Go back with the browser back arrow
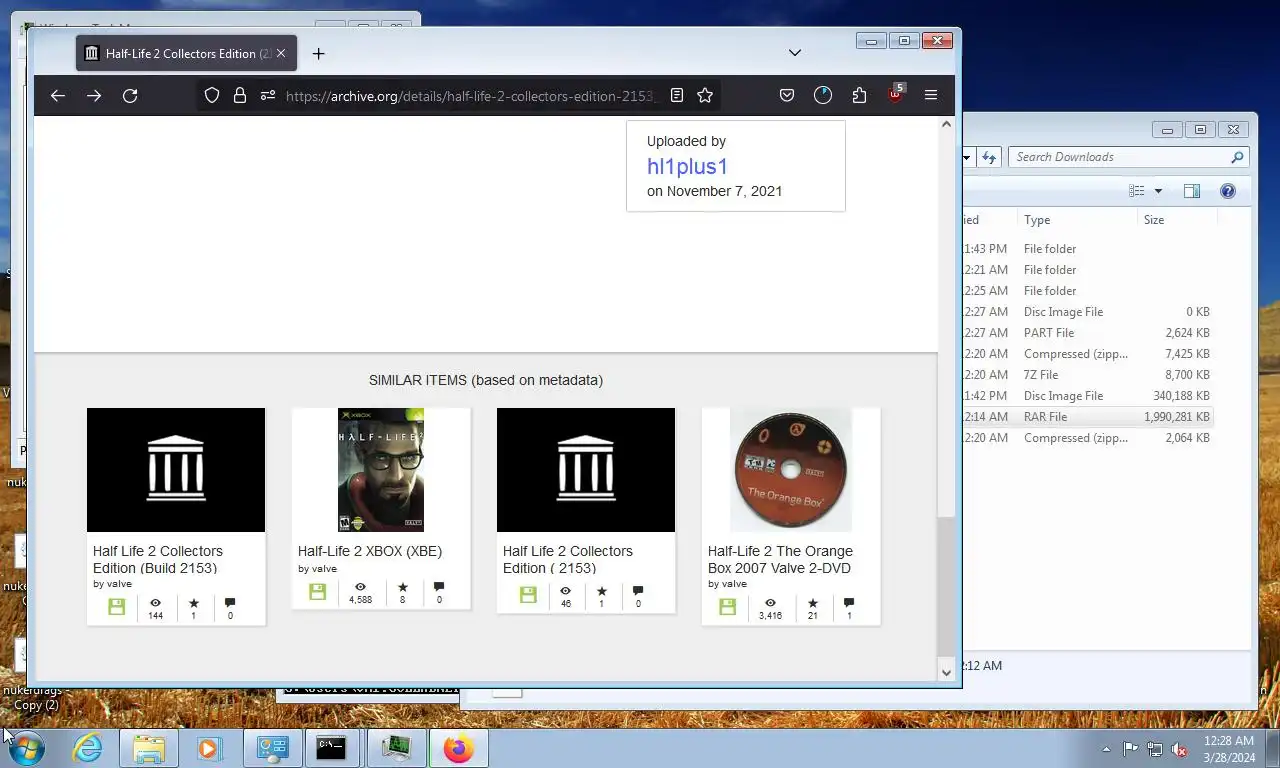Viewport: 1280px width, 768px height. tap(58, 95)
